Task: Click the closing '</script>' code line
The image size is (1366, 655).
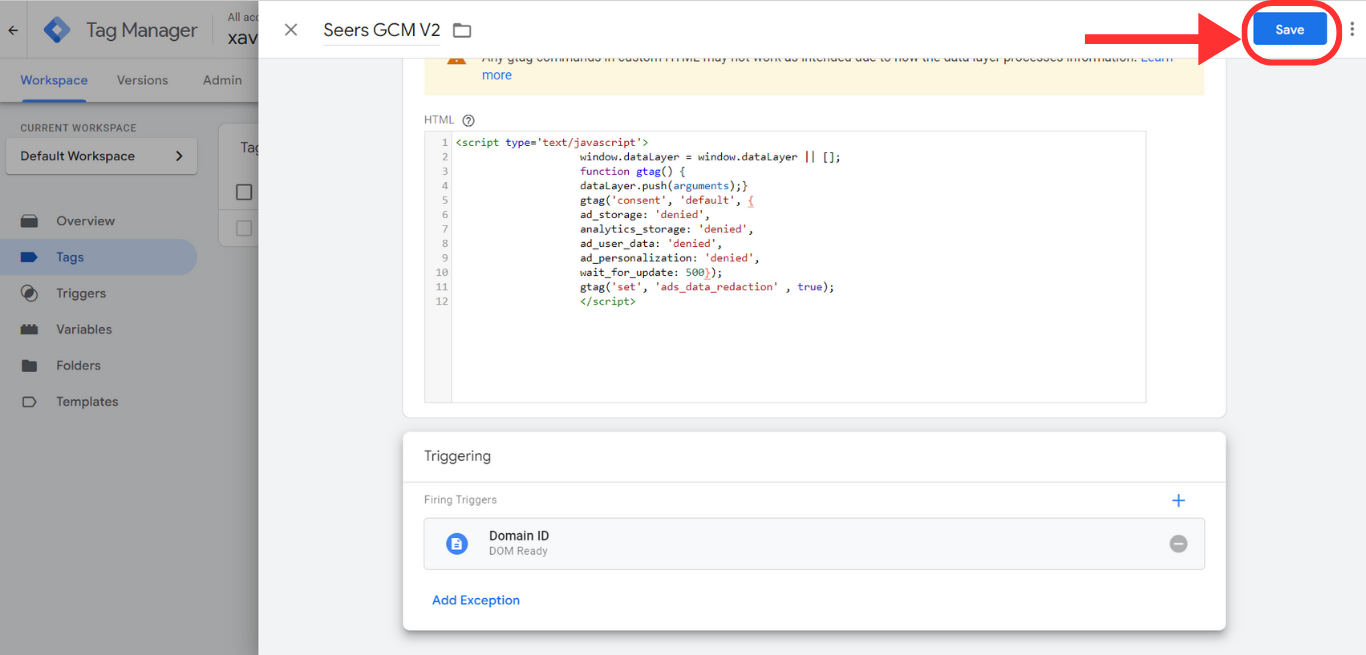Action: 608,301
